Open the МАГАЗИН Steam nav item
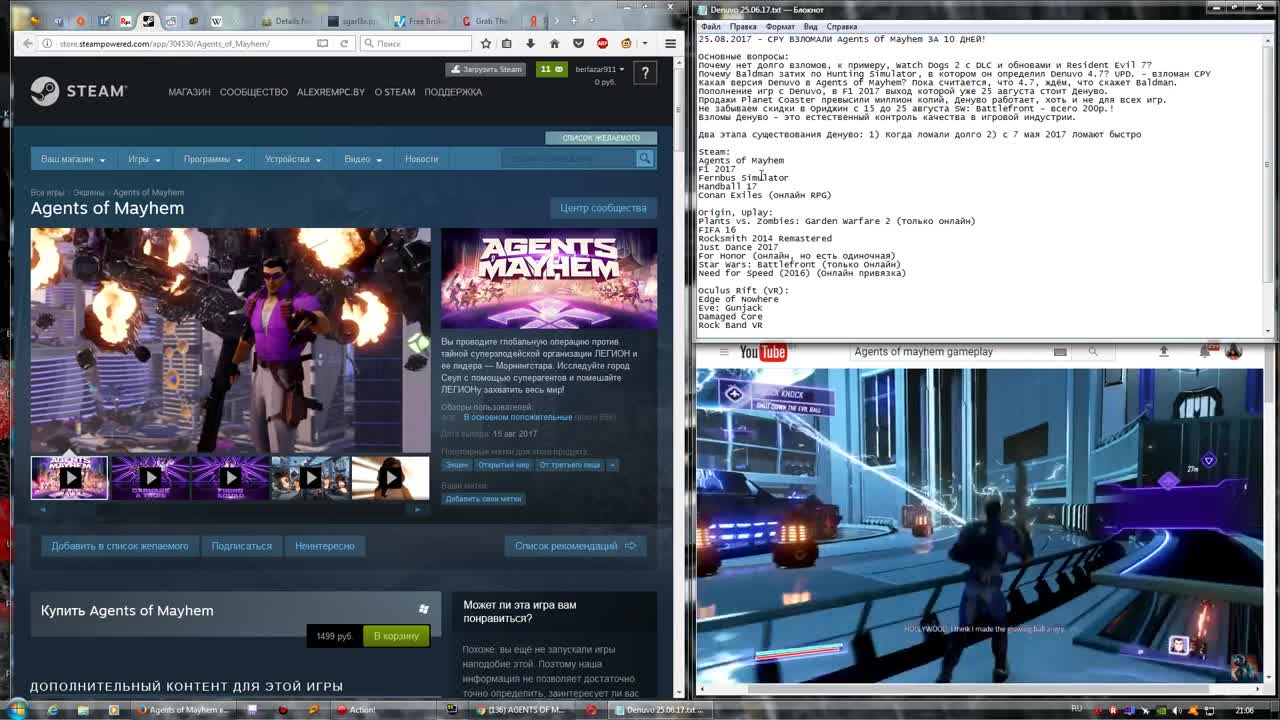This screenshot has width=1280, height=720. [x=189, y=92]
